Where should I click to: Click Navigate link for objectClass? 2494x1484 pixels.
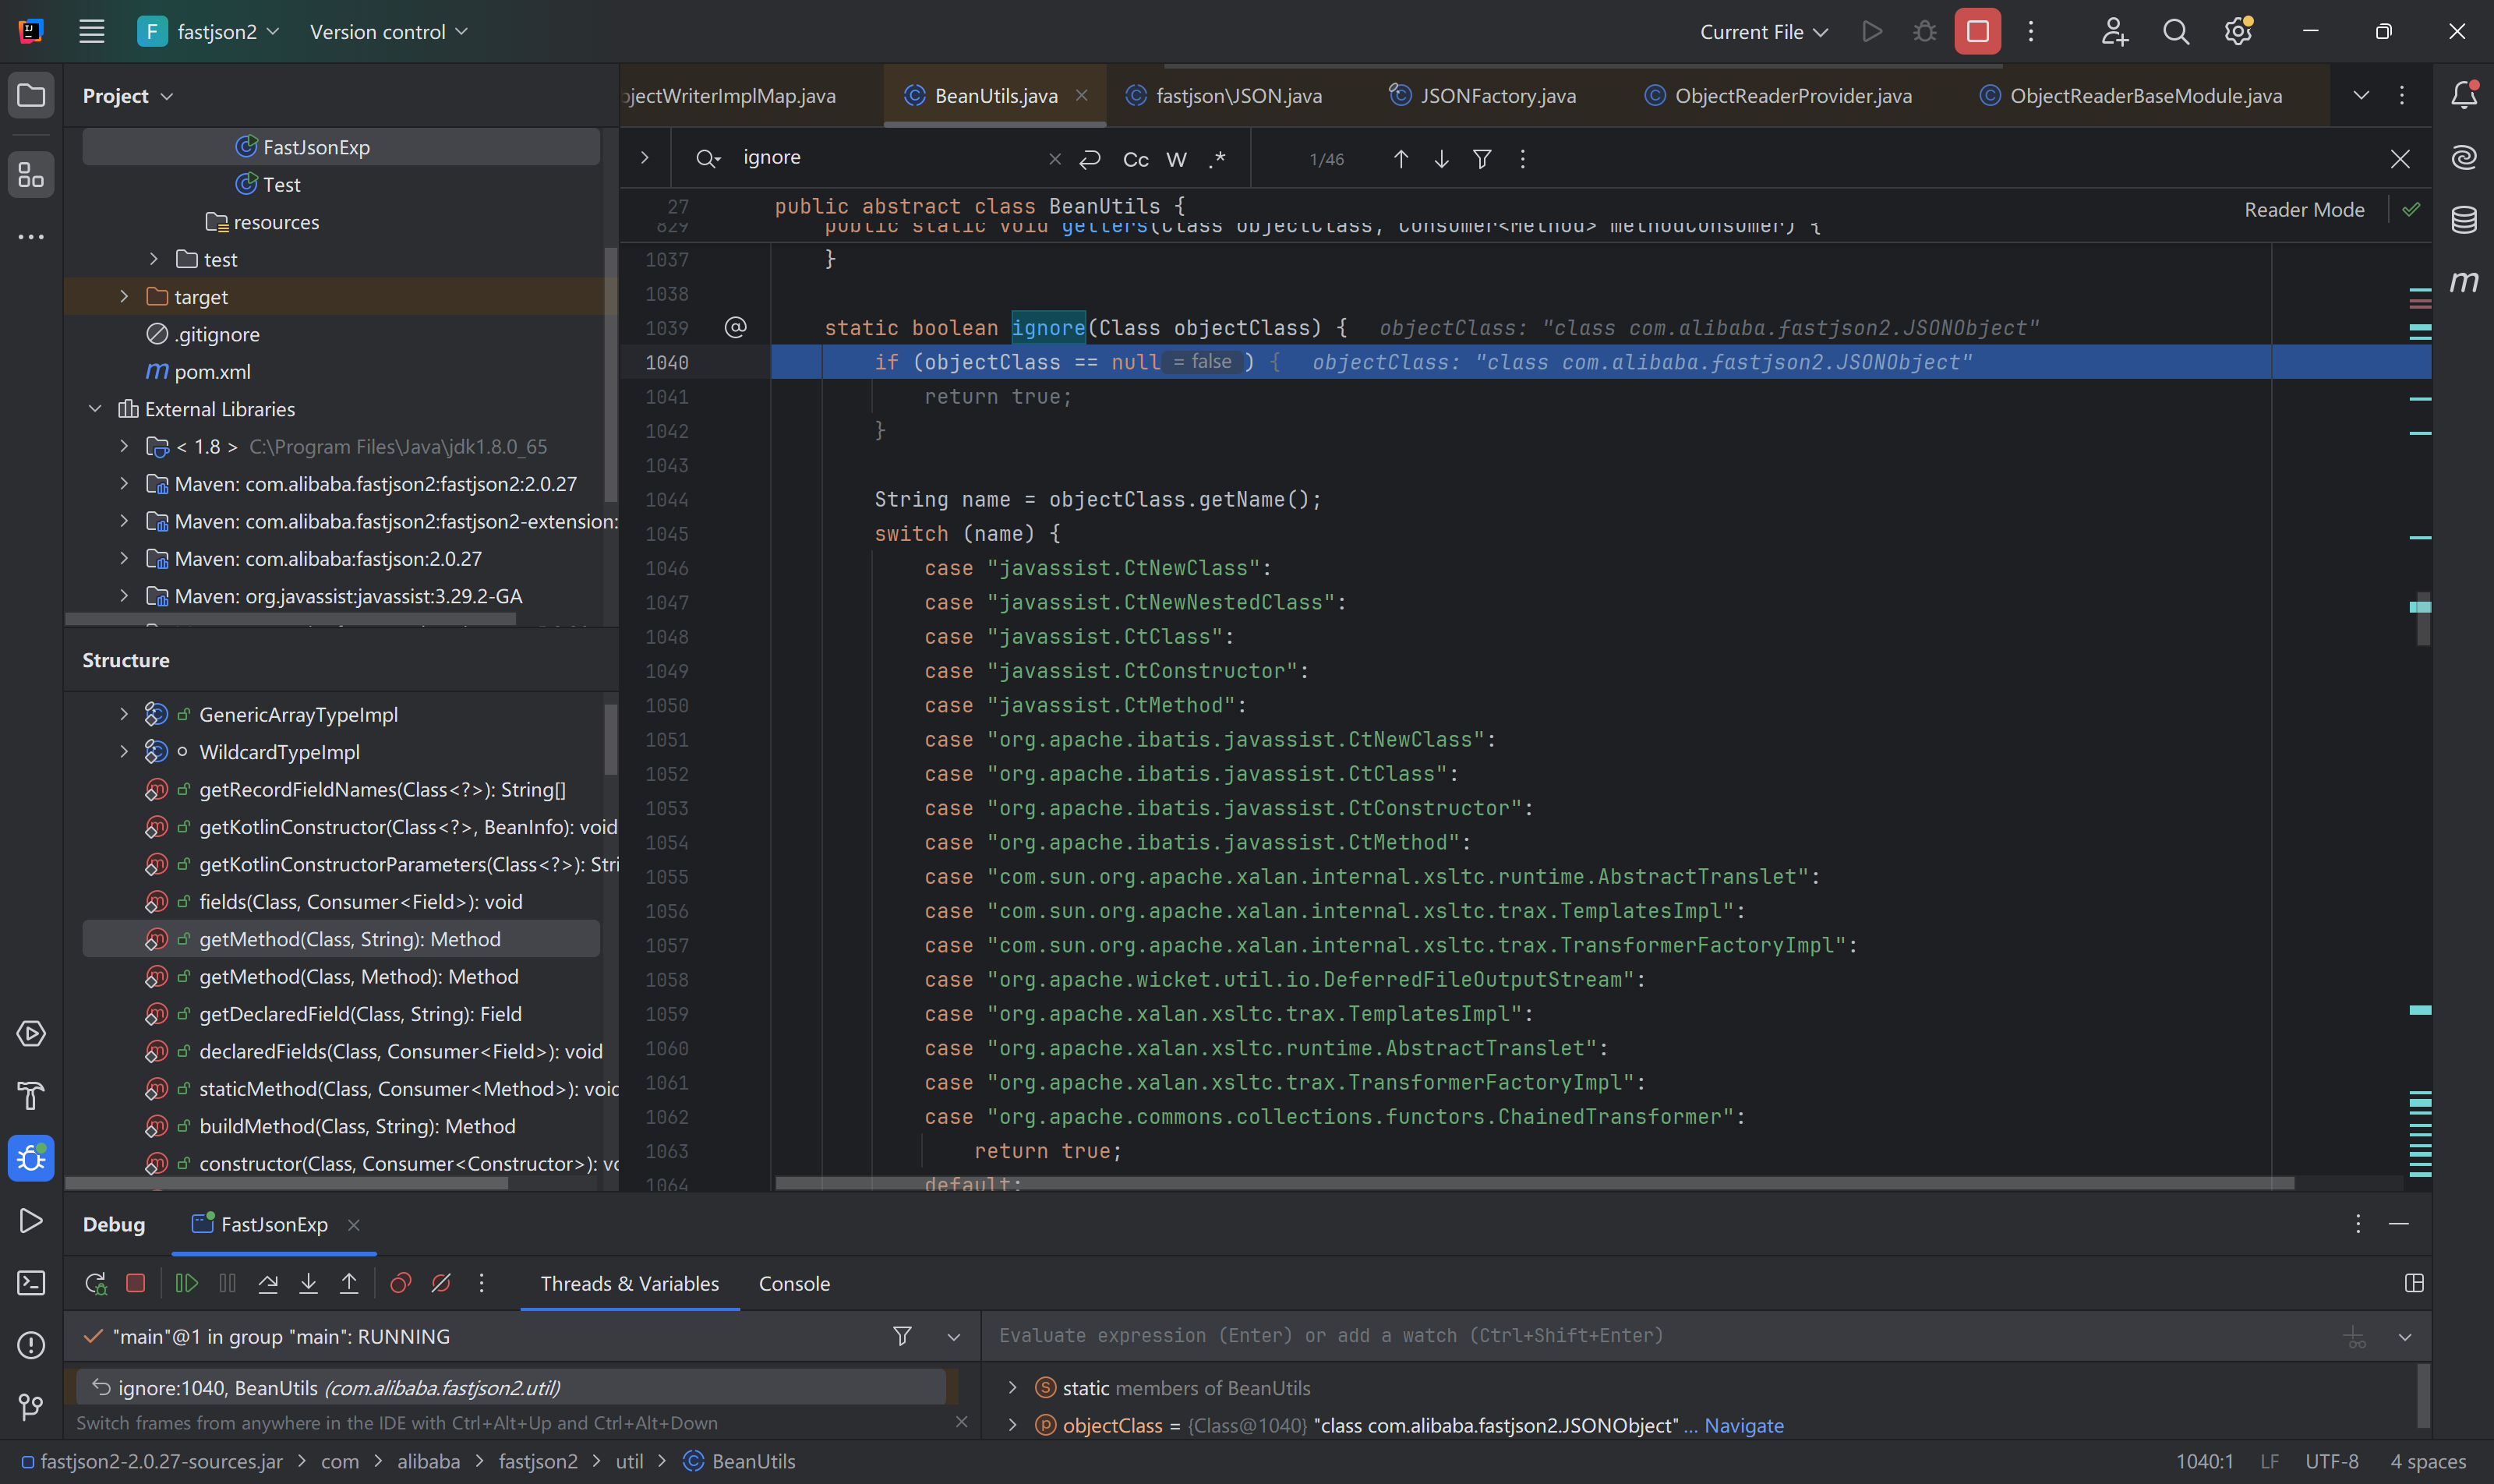(x=1743, y=1425)
